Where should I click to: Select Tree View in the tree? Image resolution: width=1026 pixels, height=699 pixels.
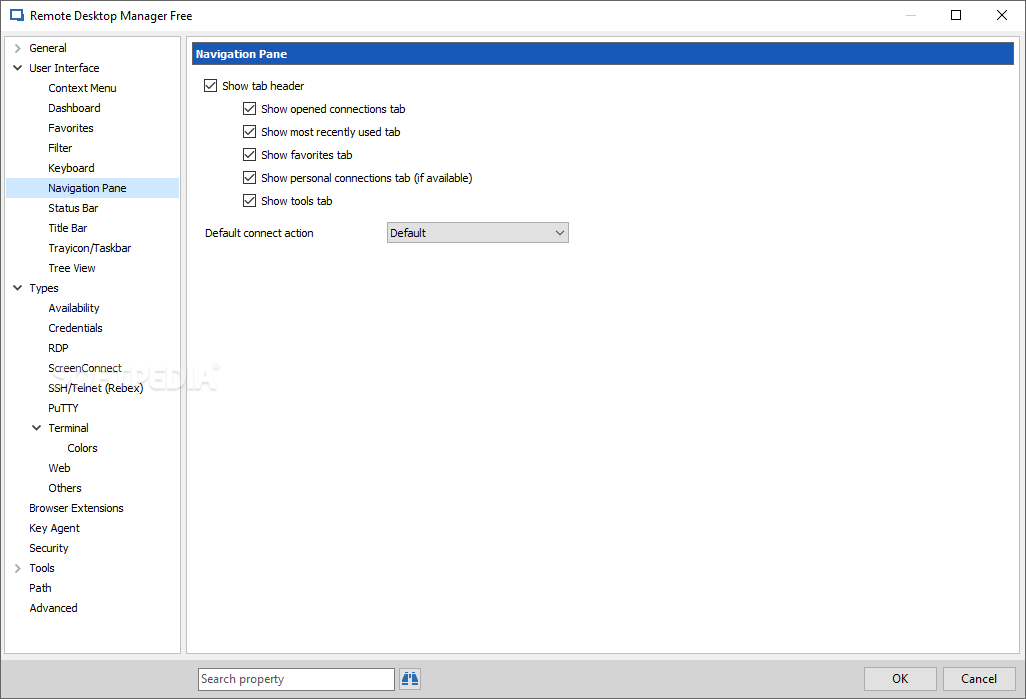tap(72, 268)
